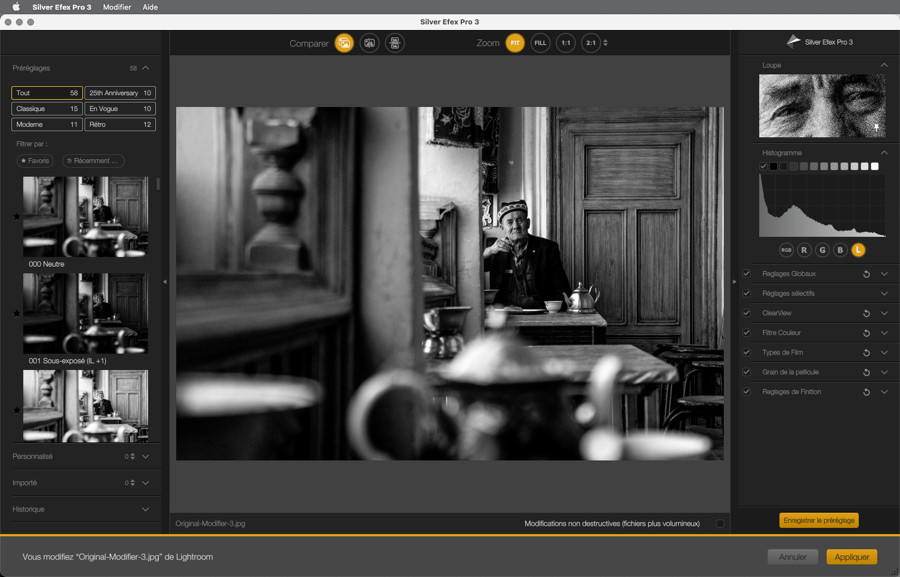Select the En Vogue preset category
Image resolution: width=900 pixels, height=577 pixels.
(x=120, y=109)
